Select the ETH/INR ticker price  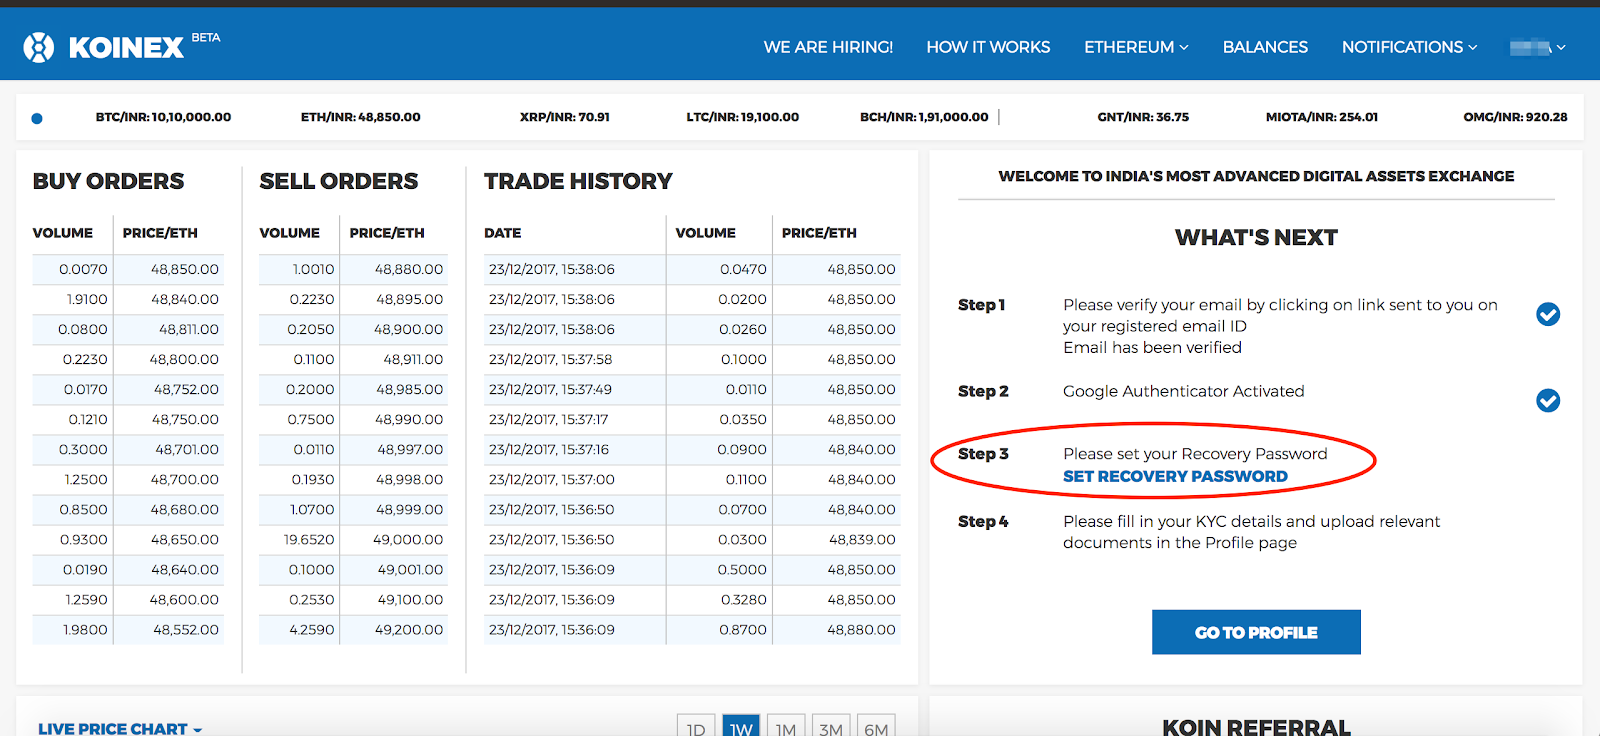(361, 117)
